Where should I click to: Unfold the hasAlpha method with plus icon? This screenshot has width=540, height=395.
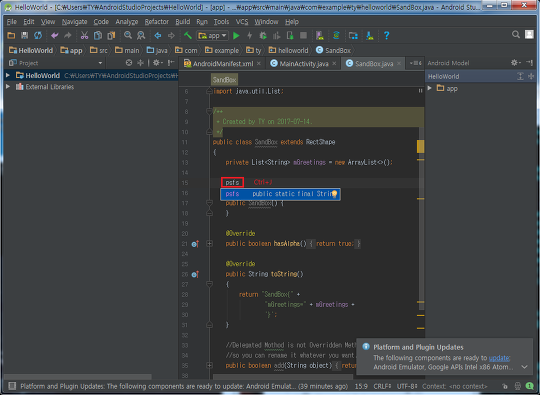point(209,243)
